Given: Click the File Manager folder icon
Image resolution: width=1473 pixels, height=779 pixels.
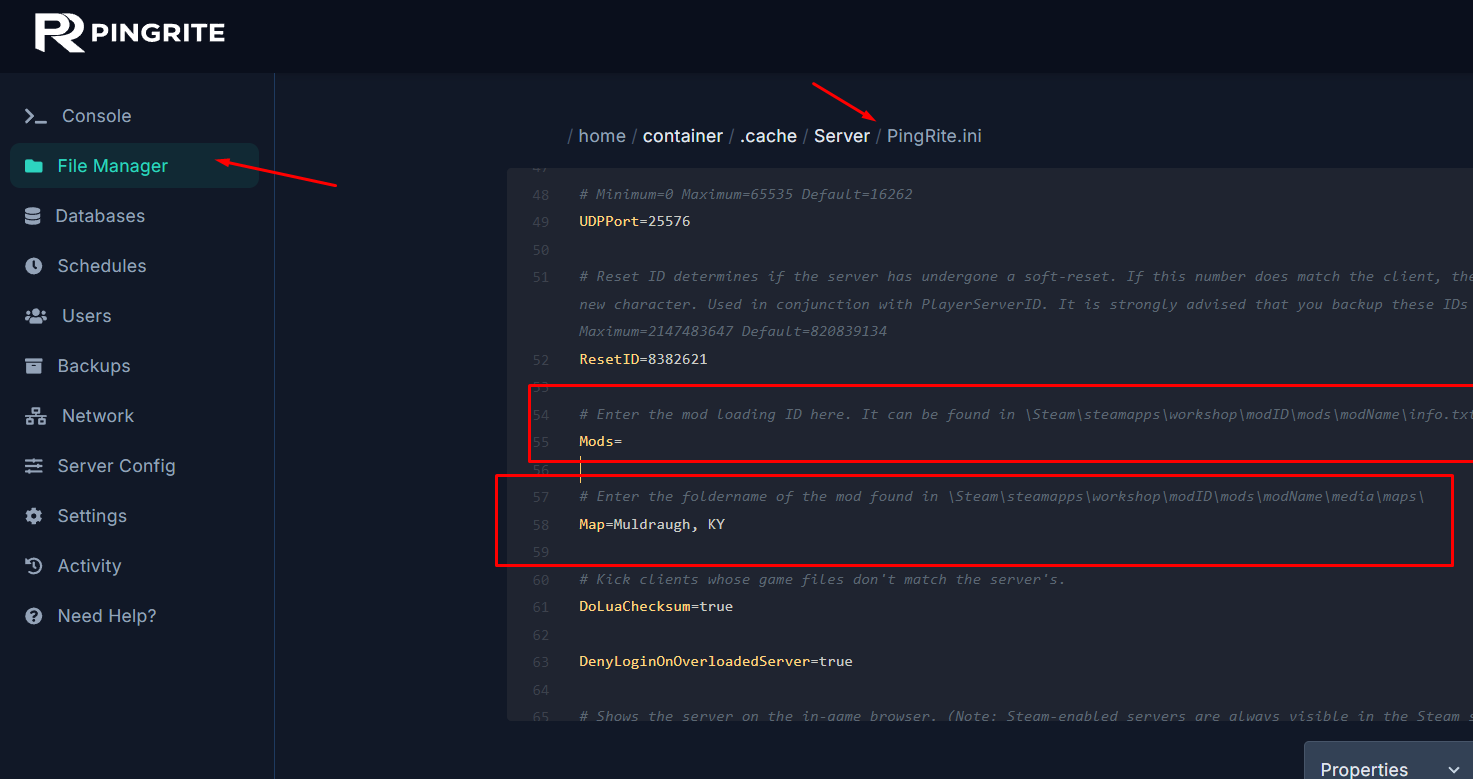Looking at the screenshot, I should 34,167.
